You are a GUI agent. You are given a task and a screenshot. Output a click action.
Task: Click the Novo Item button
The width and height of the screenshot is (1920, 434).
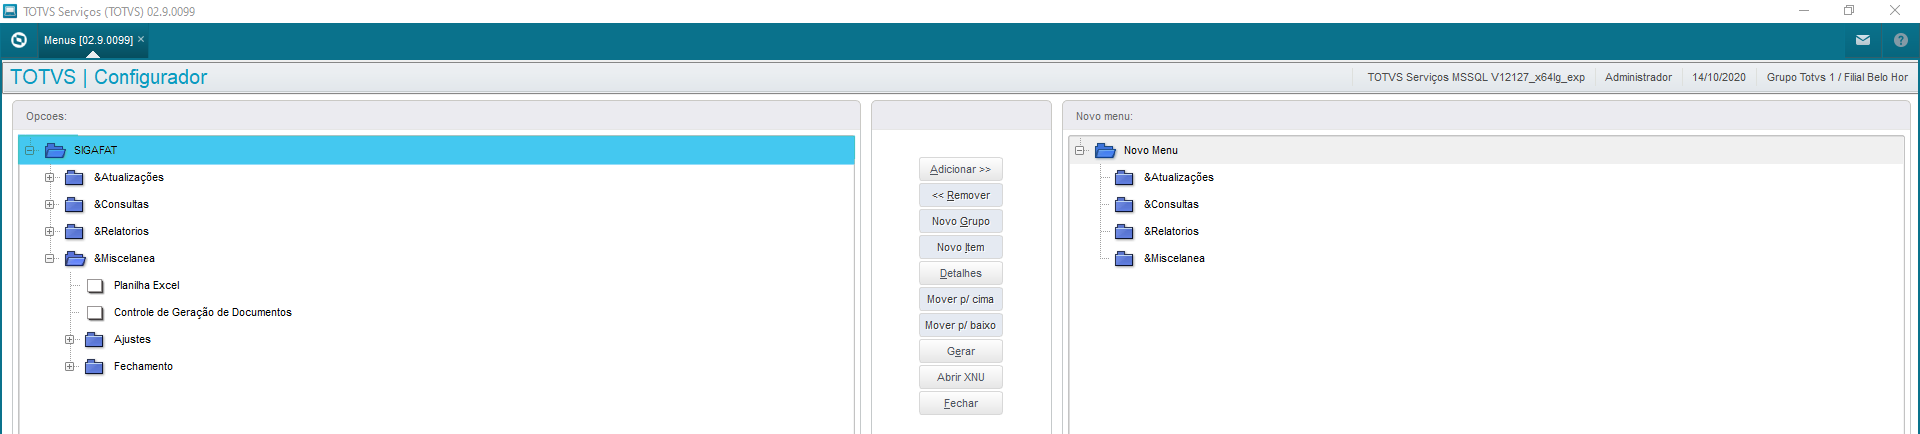960,247
